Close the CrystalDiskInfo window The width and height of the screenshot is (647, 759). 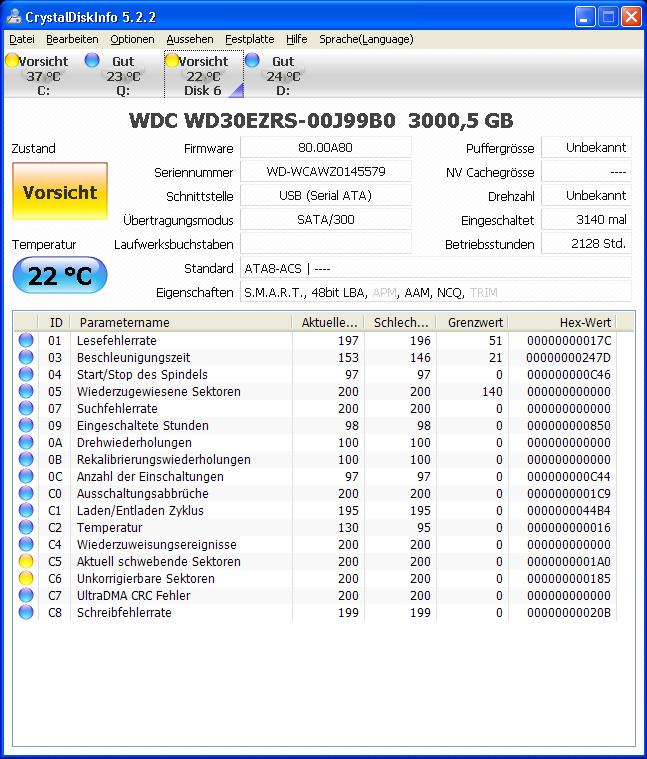pos(632,17)
